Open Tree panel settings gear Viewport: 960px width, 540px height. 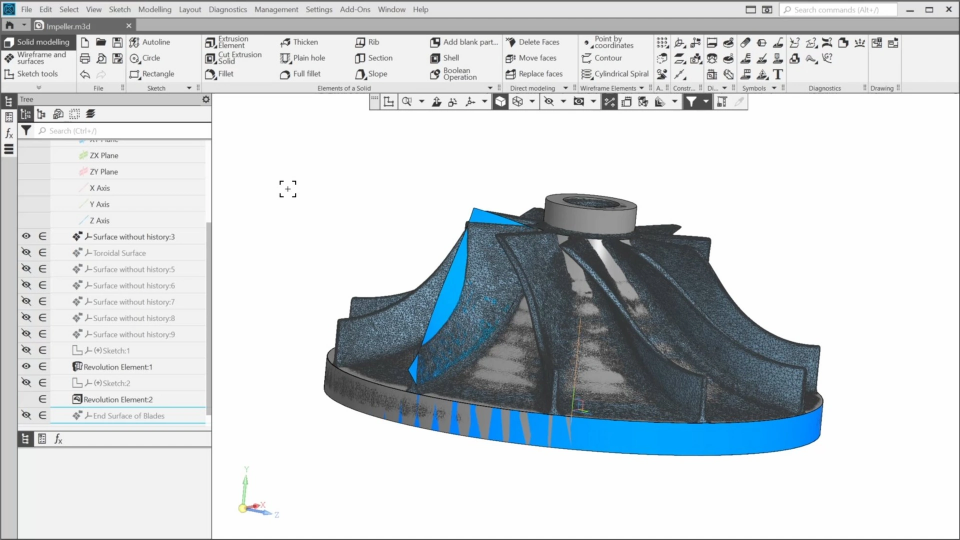[206, 99]
